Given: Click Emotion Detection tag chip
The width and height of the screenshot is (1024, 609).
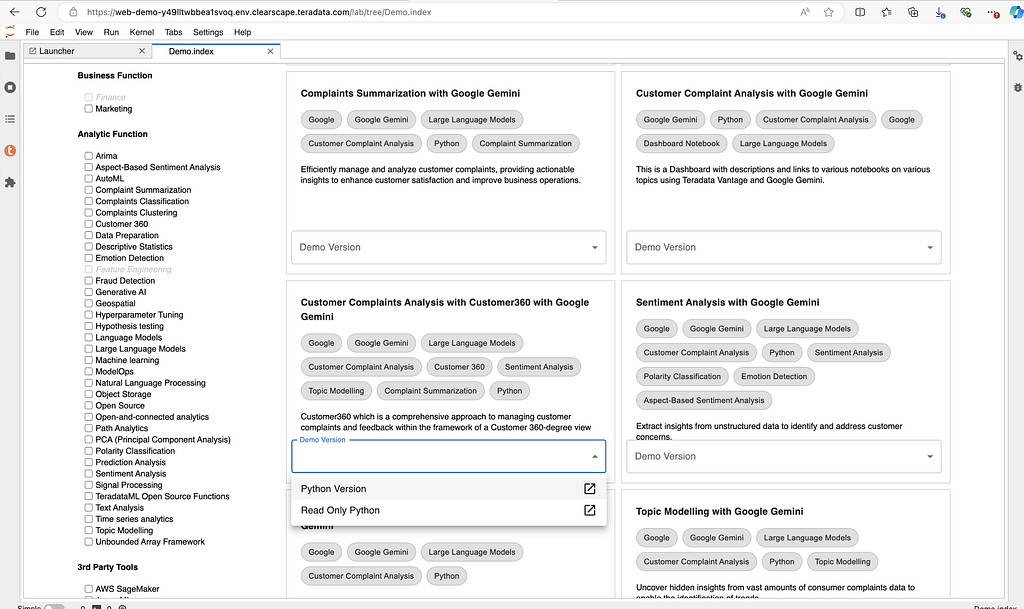Looking at the screenshot, I should (774, 377).
